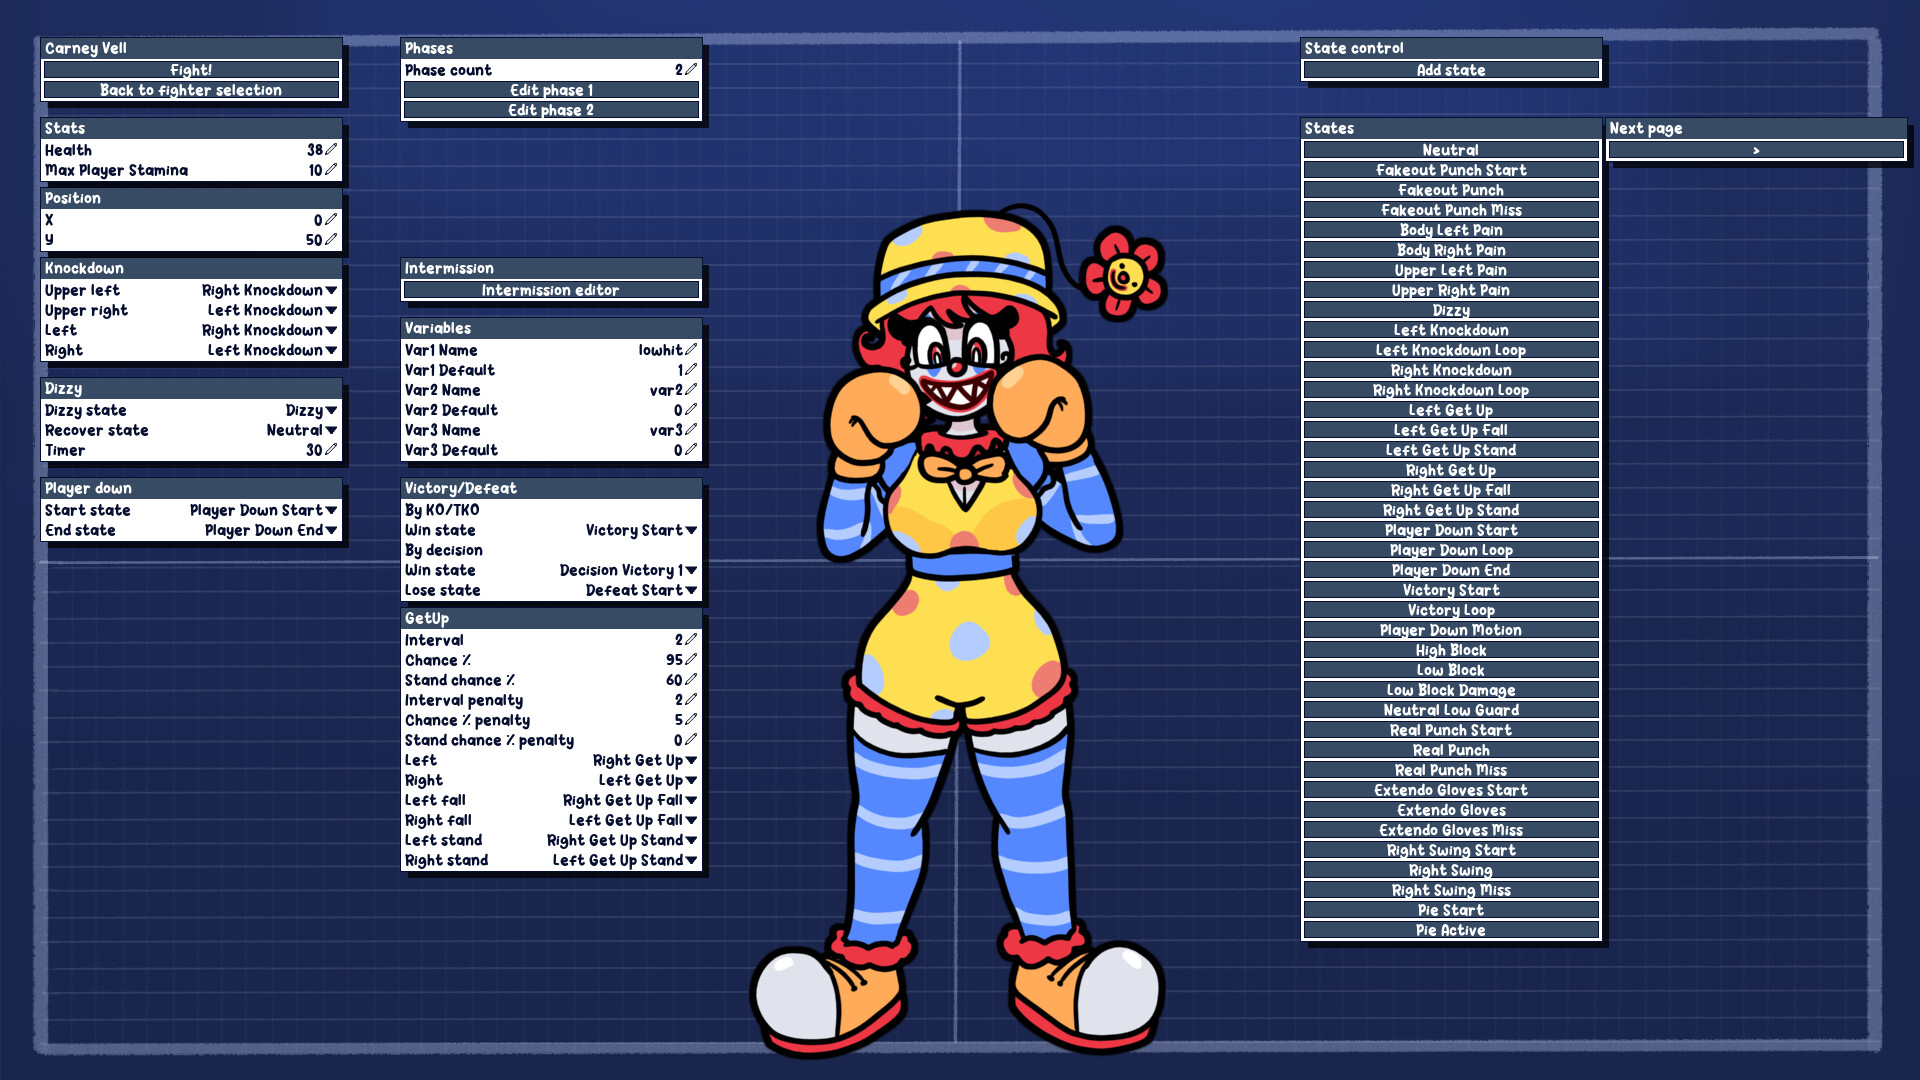This screenshot has height=1080, width=1920.
Task: Expand Player down Start state dropdown
Action: [331, 510]
